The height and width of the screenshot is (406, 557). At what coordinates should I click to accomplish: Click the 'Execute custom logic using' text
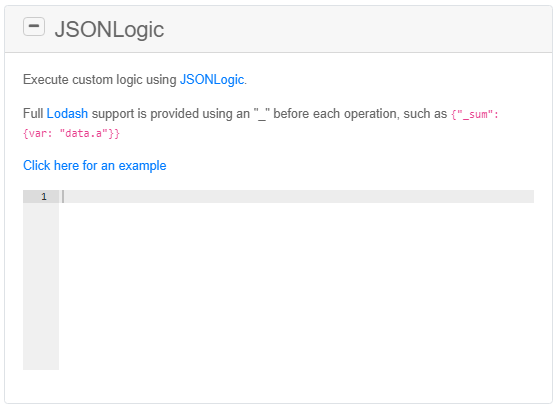tap(99, 80)
